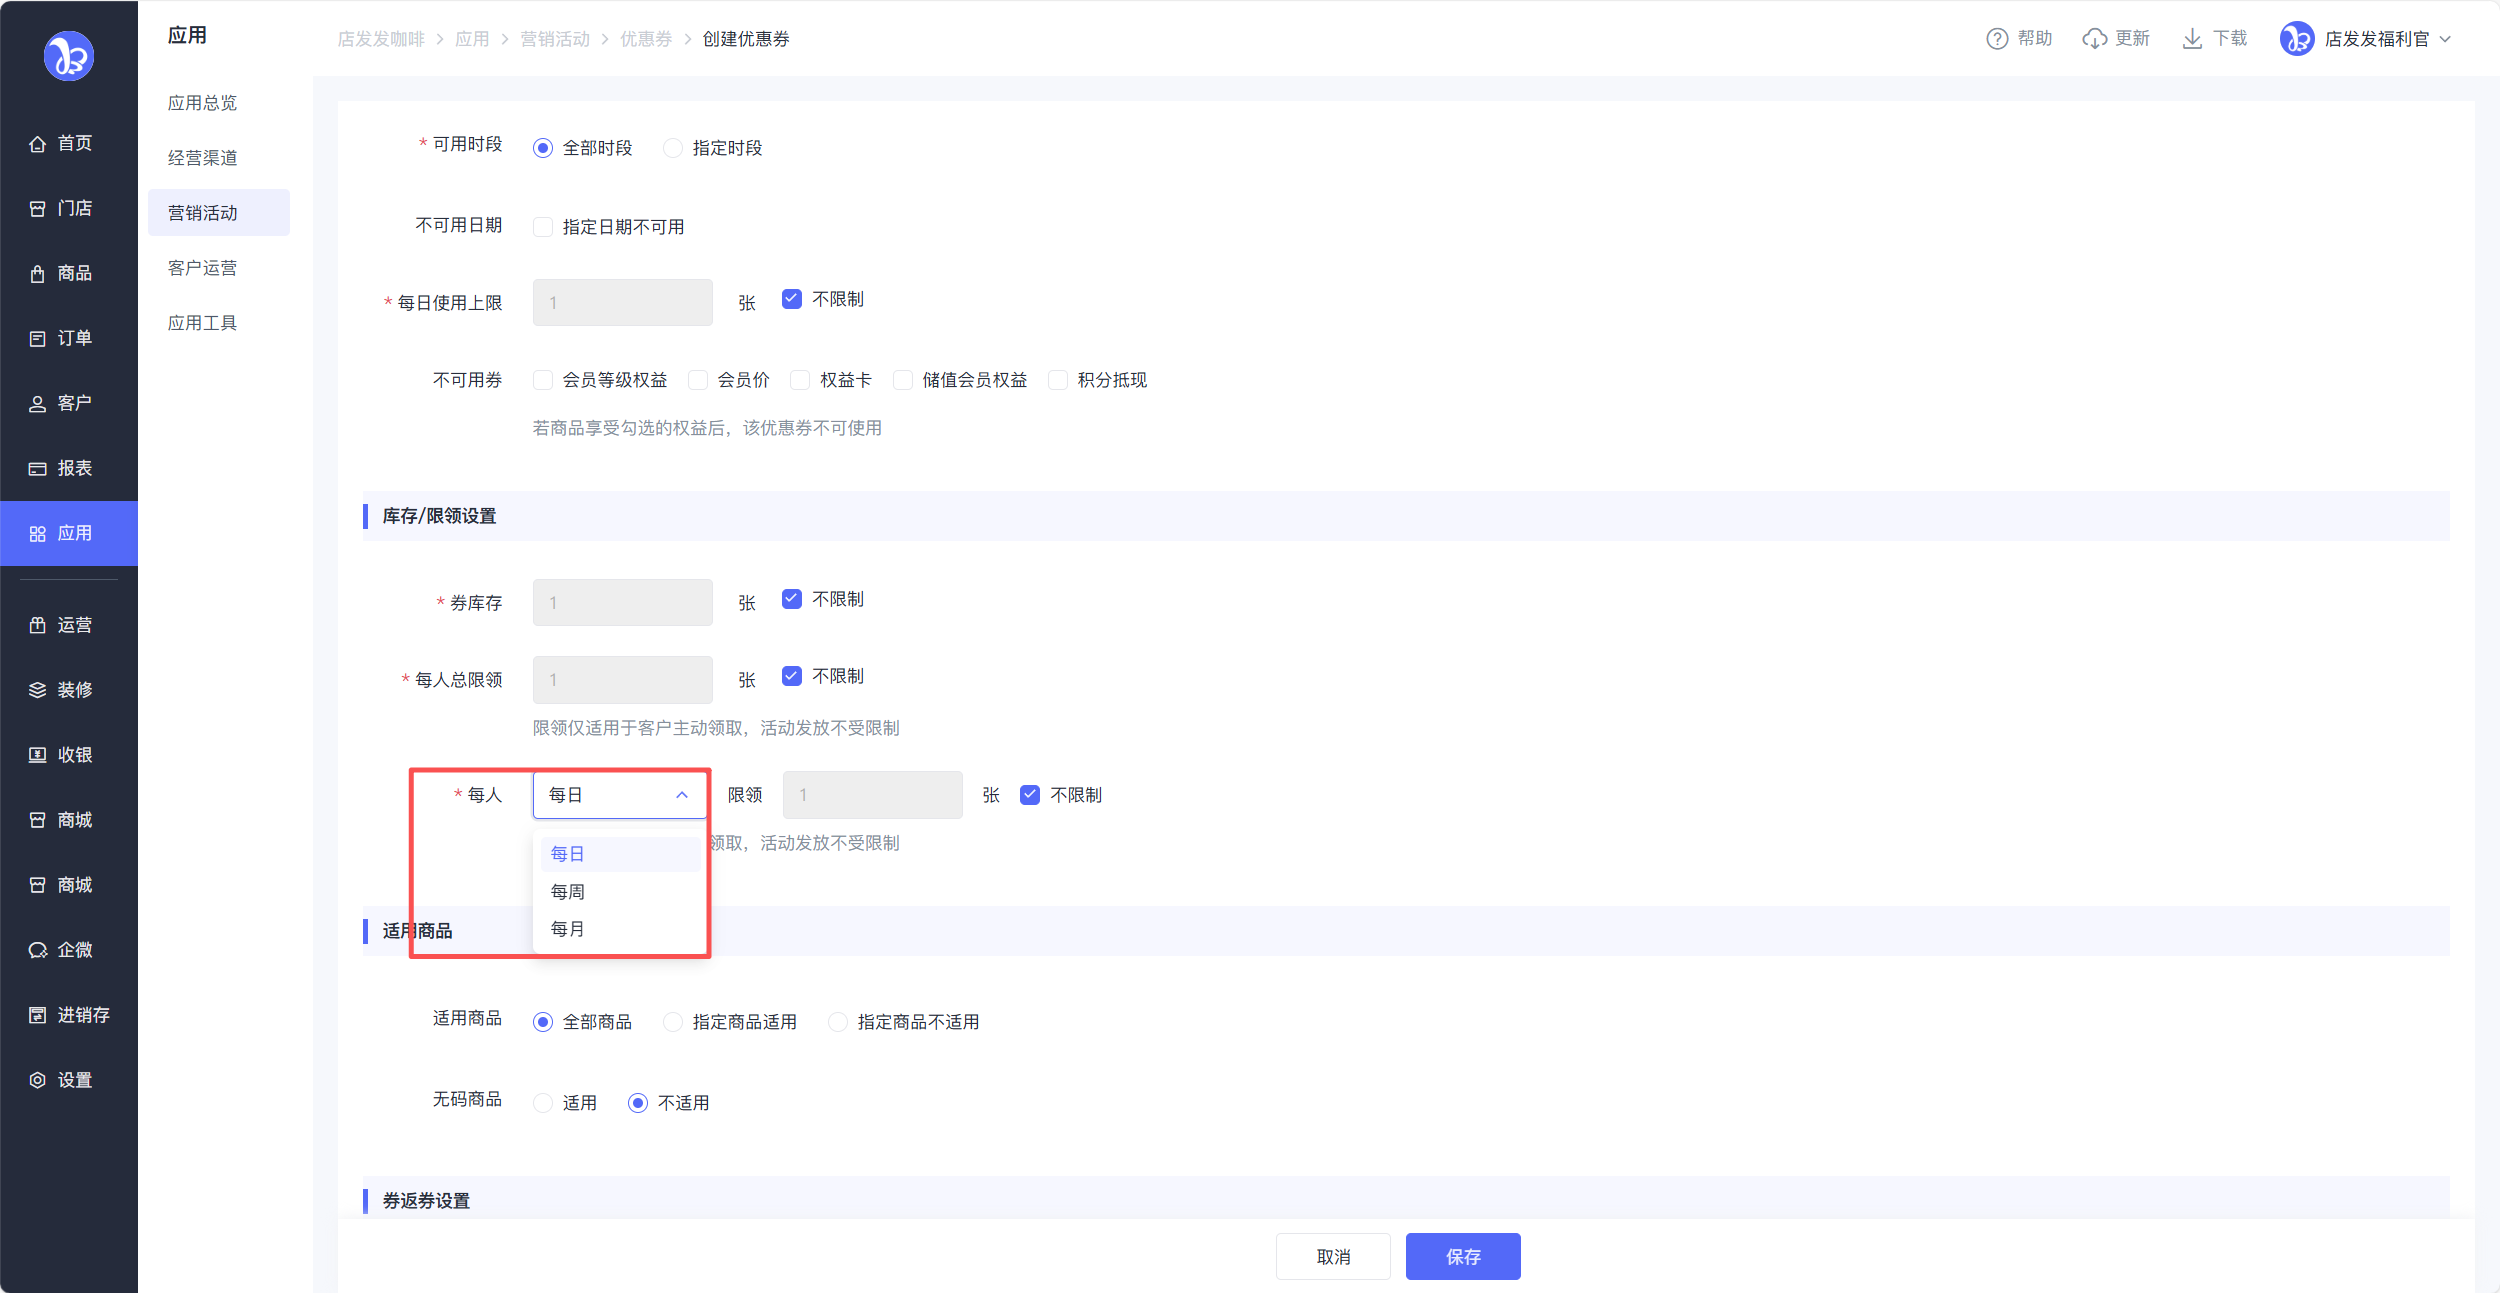Click the 帮助 help question icon
2500x1293 pixels.
pyautogui.click(x=1996, y=39)
